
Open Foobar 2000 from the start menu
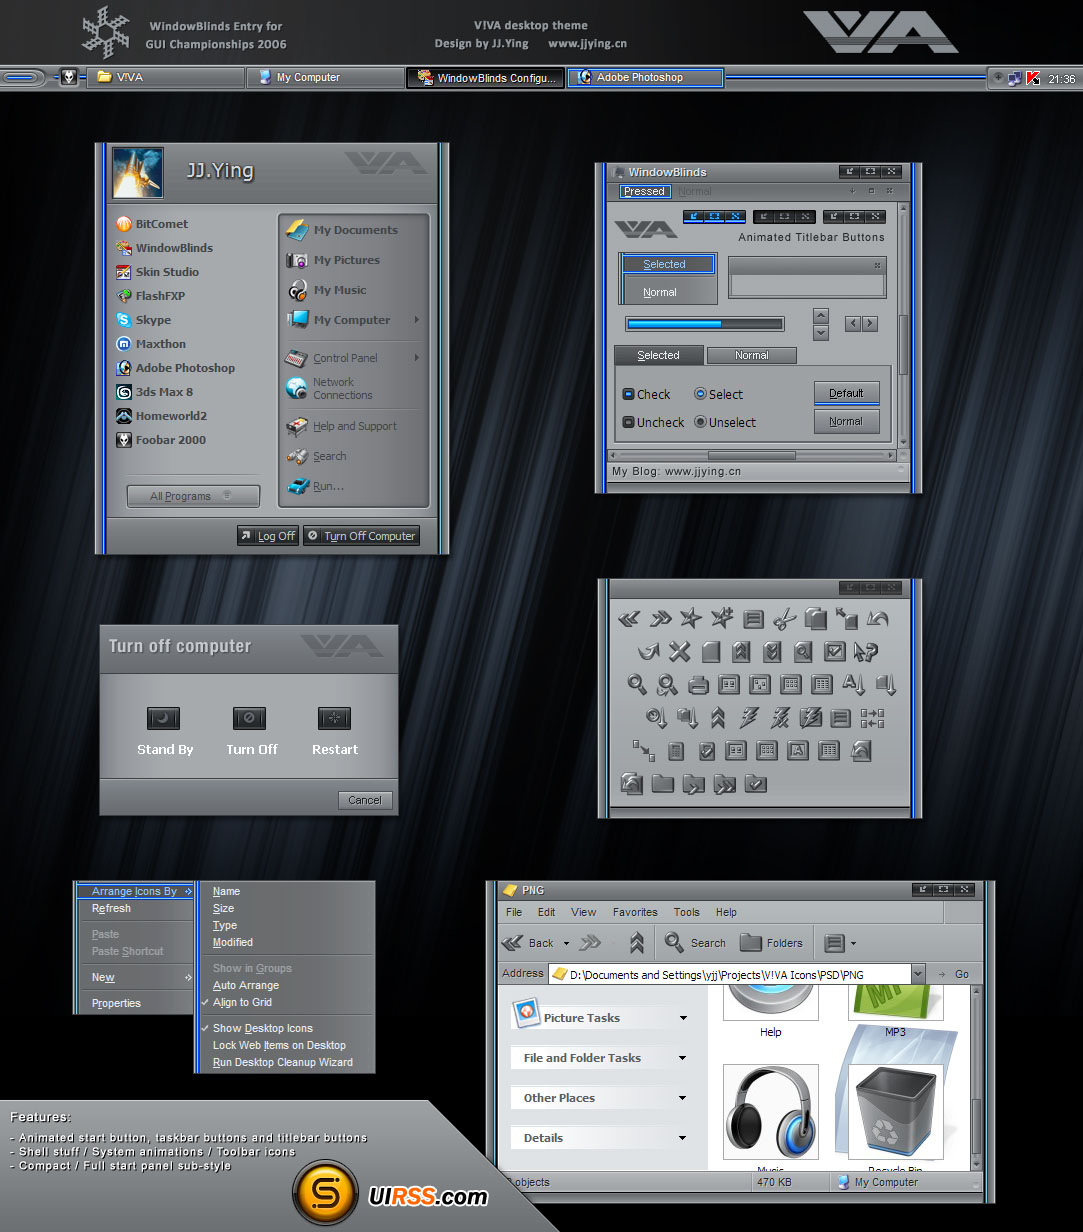click(161, 440)
